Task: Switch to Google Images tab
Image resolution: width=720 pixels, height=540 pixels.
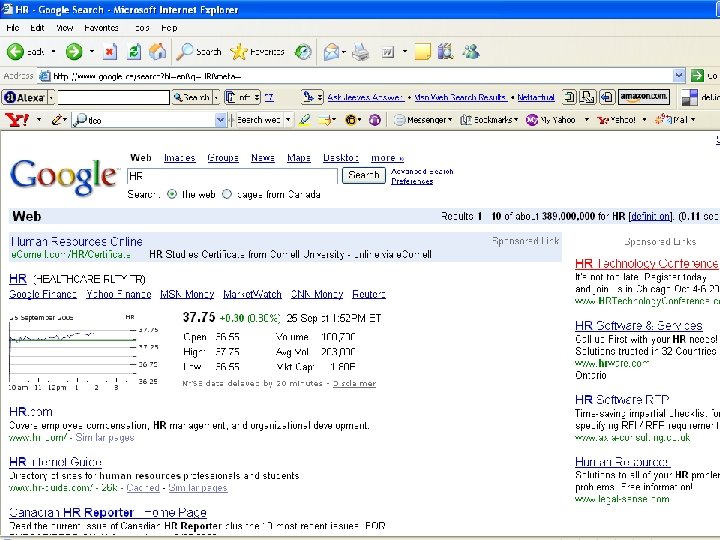Action: (180, 158)
